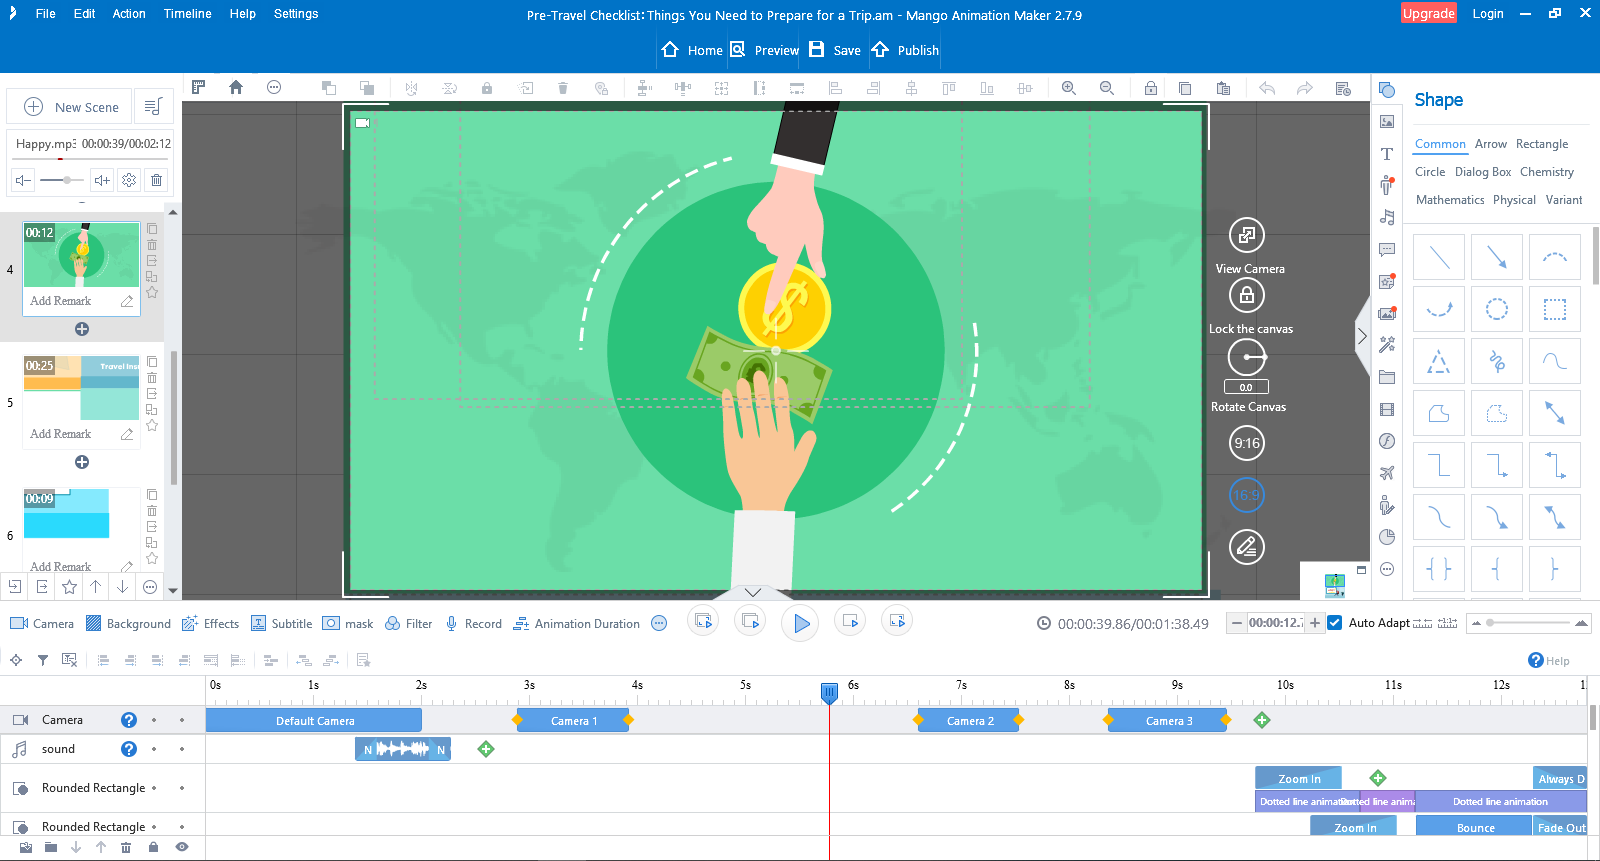The image size is (1600, 861).
Task: Select the arrow line shape
Action: (1497, 257)
